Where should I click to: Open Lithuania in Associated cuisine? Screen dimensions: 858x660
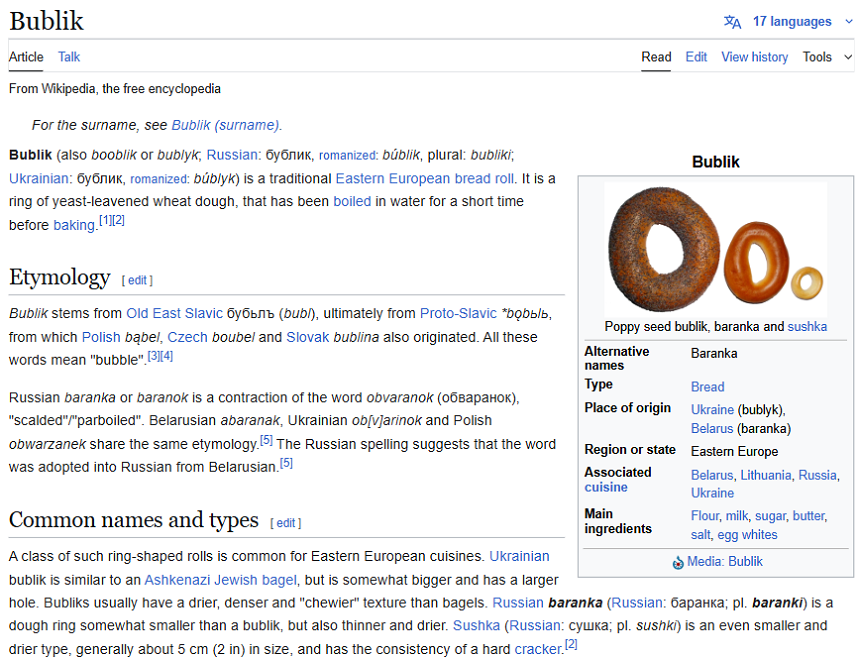tap(766, 475)
